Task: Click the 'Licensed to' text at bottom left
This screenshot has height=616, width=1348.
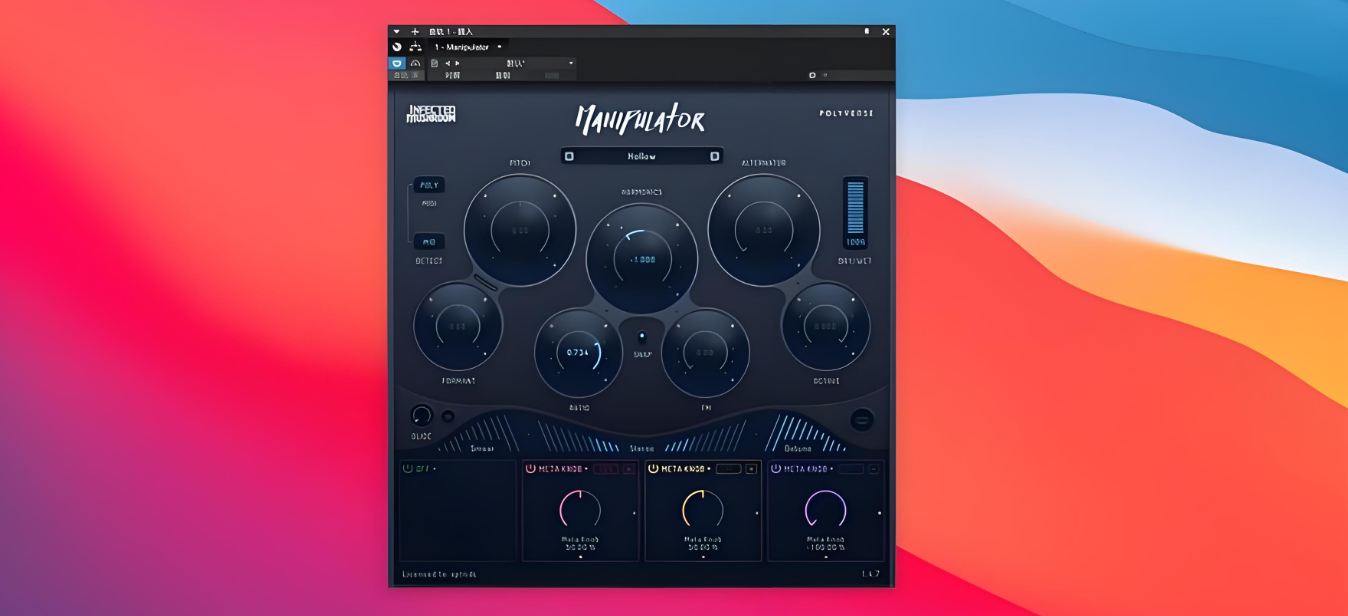Action: tap(439, 574)
